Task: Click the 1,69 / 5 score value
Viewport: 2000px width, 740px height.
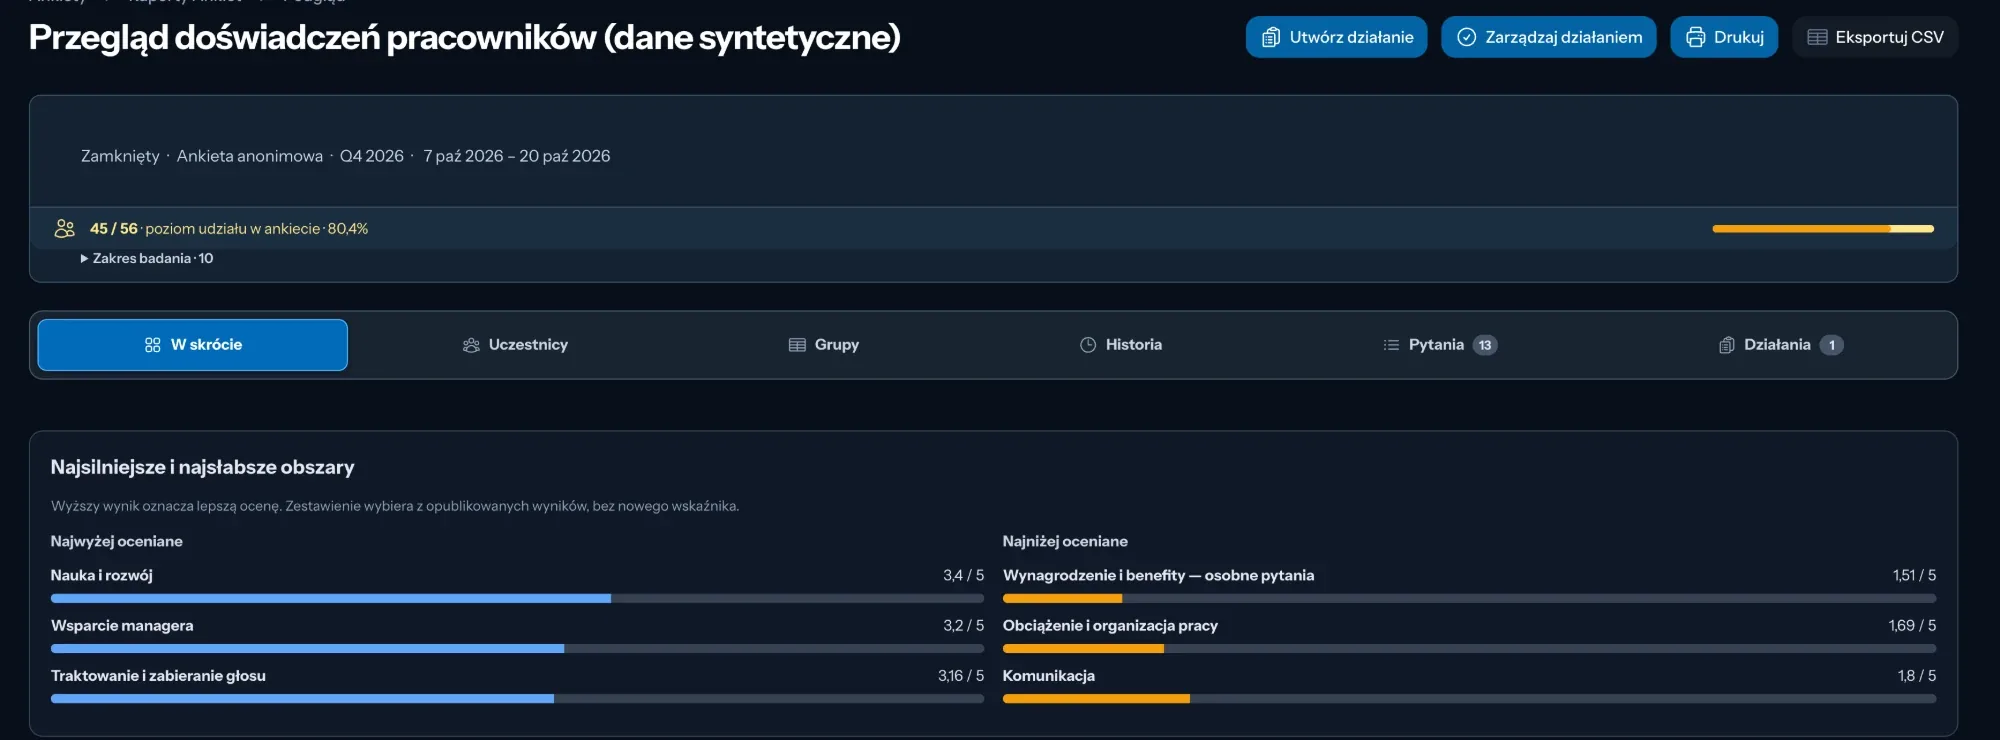Action: click(x=1912, y=625)
